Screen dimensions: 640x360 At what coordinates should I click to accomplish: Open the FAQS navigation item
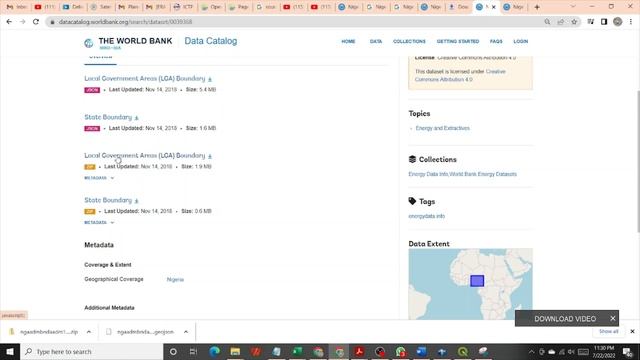click(496, 41)
